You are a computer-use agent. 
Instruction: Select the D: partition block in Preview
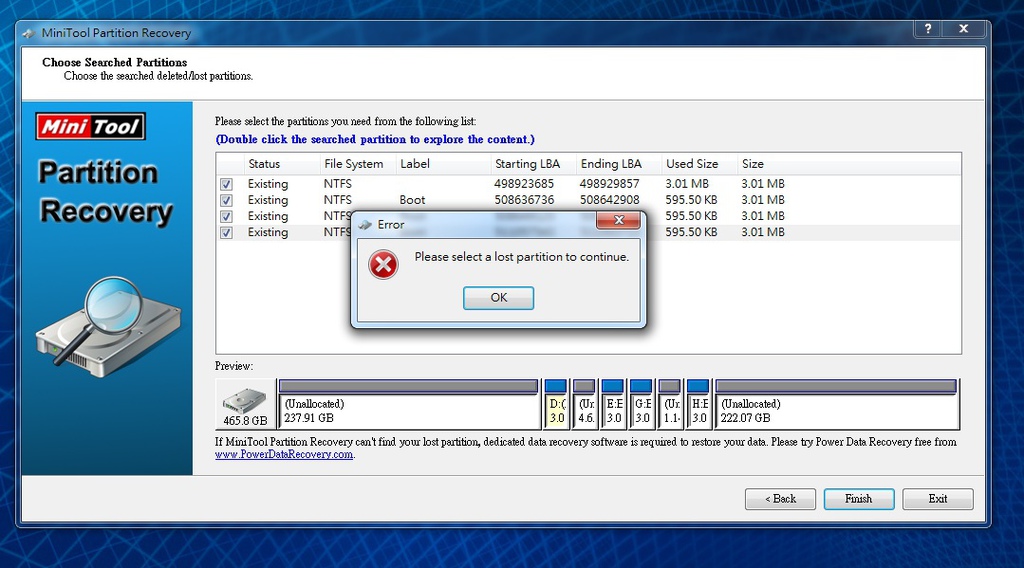click(x=556, y=404)
